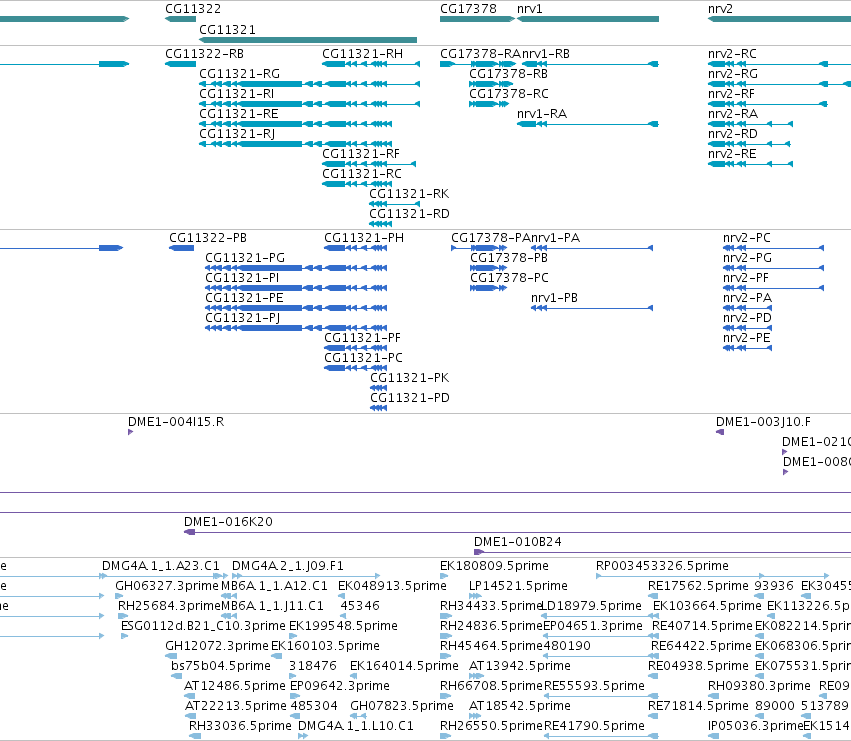Click BAC clone DME1-016K20
Image resolution: width=851 pixels, height=741 pixels.
(x=517, y=532)
